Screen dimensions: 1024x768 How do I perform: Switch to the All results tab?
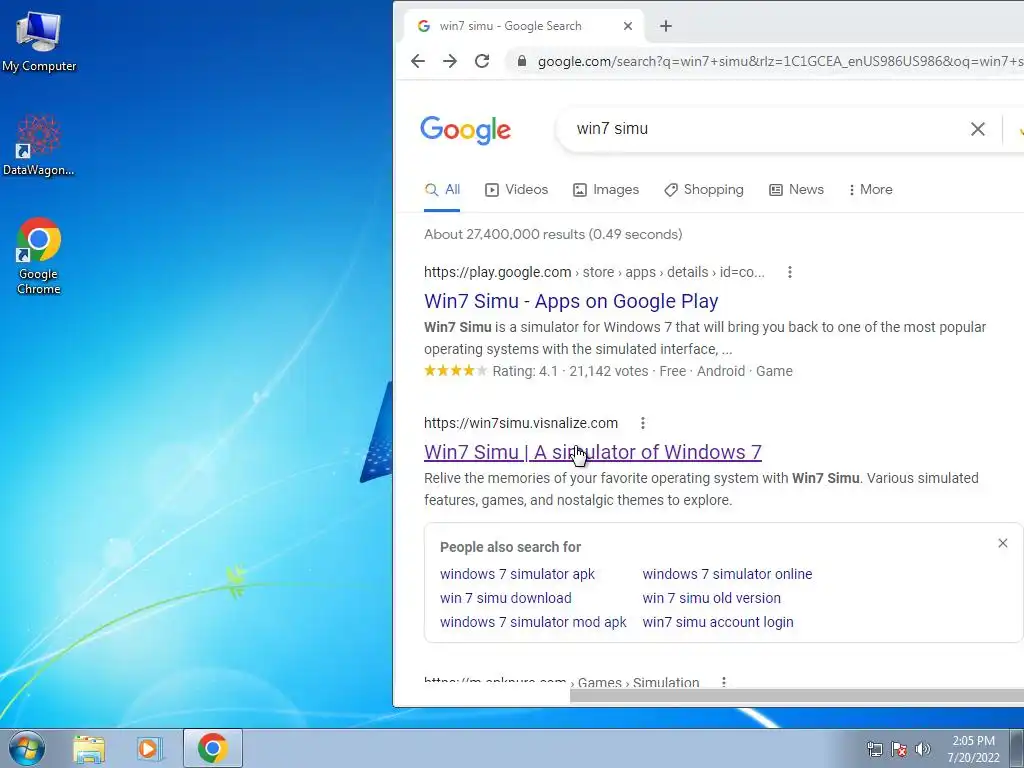pyautogui.click(x=442, y=190)
